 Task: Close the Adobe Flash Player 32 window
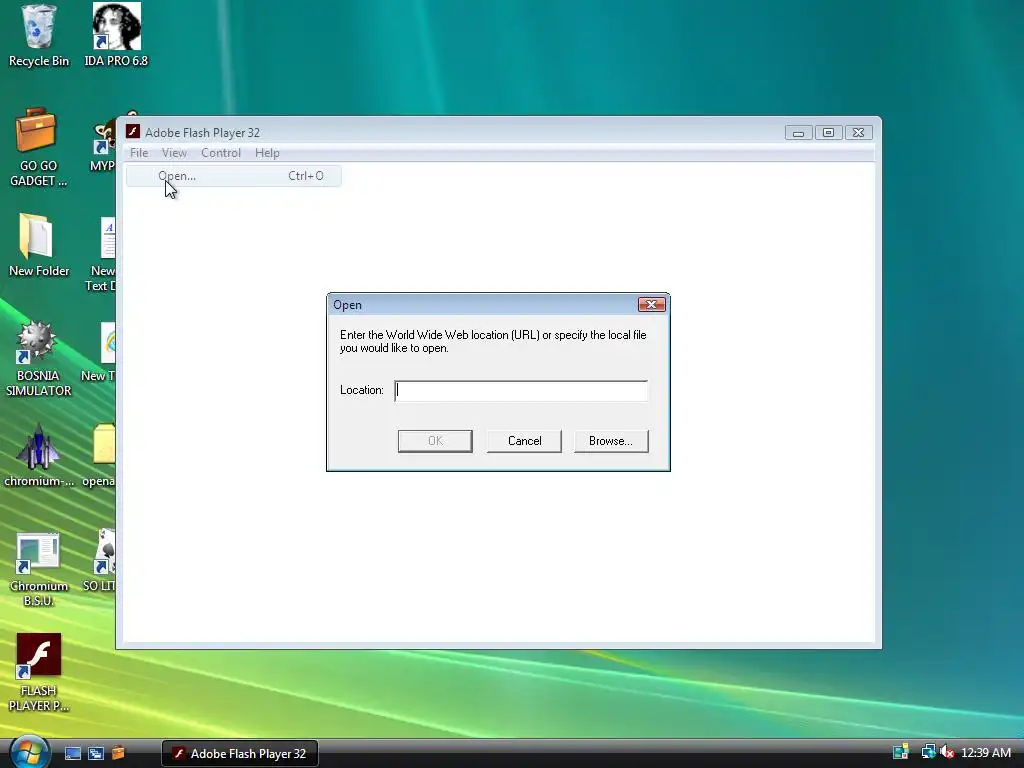pyautogui.click(x=858, y=133)
